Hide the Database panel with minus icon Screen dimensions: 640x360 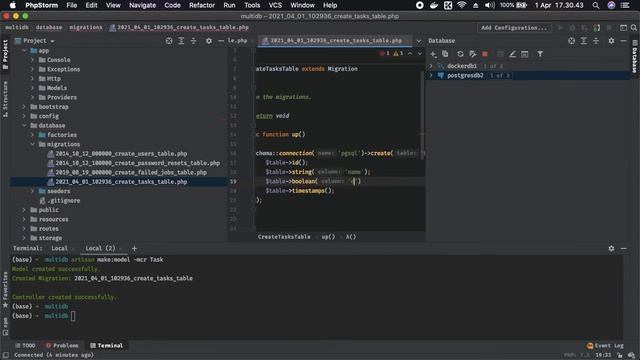pyautogui.click(x=623, y=41)
